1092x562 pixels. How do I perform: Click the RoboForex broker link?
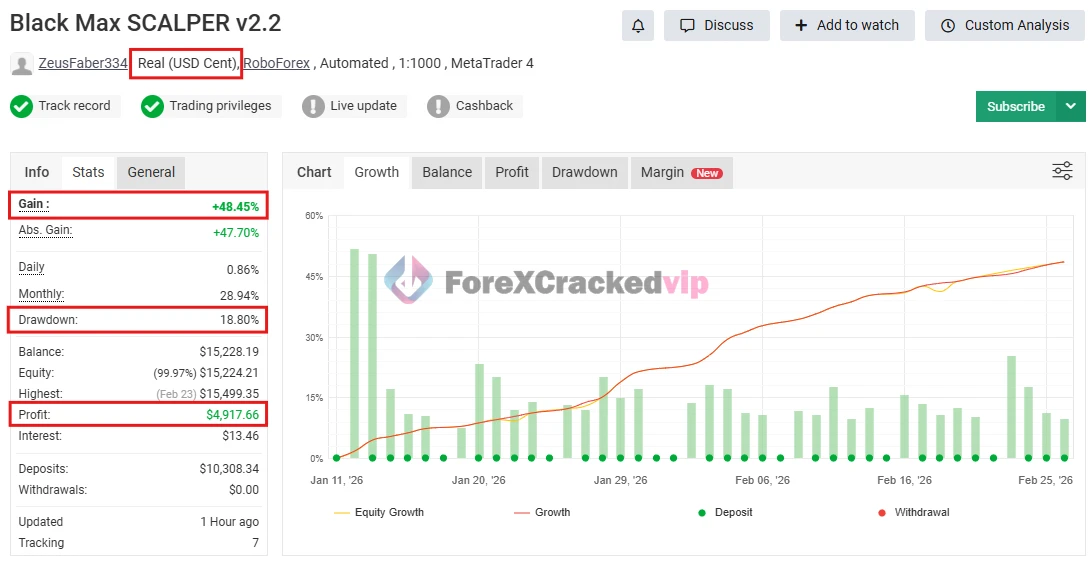(x=276, y=63)
